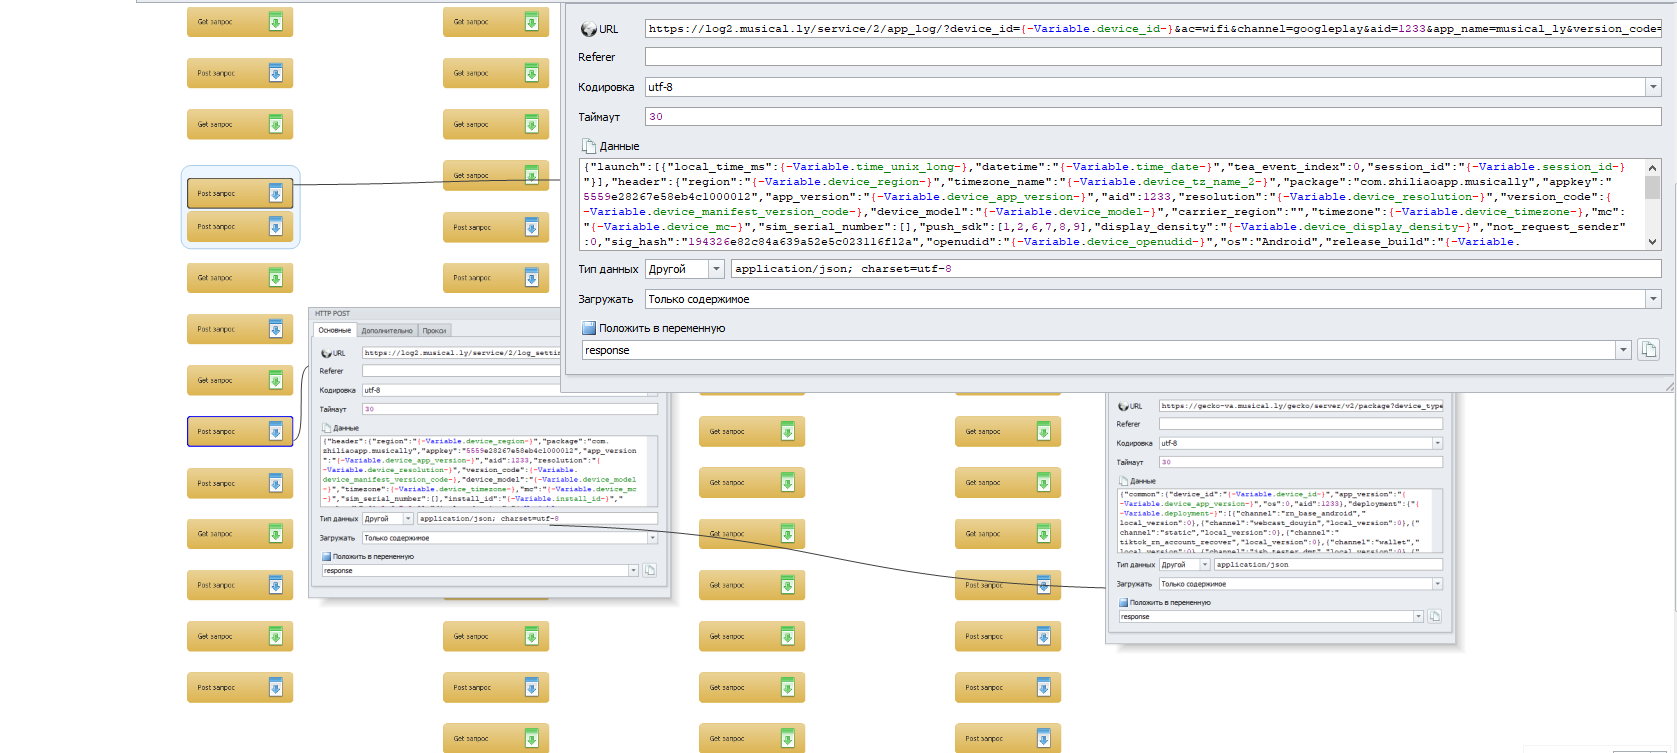Image resolution: width=1677 pixels, height=753 pixels.
Task: Click the Положить в переменную save icon in the app_log panel
Action: (x=589, y=328)
